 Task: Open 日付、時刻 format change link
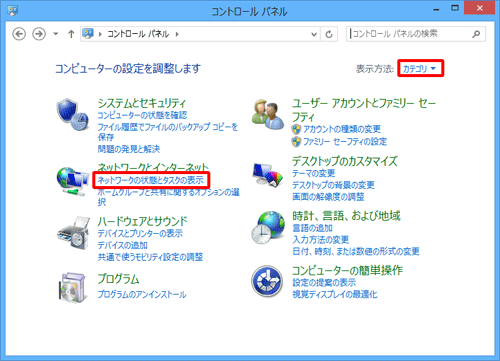[356, 251]
